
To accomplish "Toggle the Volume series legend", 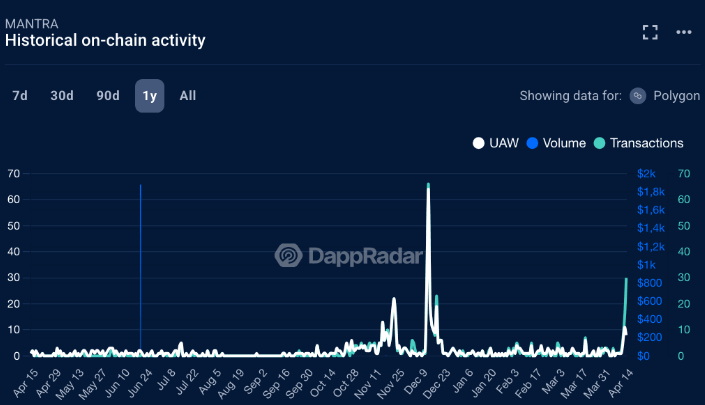I will [556, 143].
